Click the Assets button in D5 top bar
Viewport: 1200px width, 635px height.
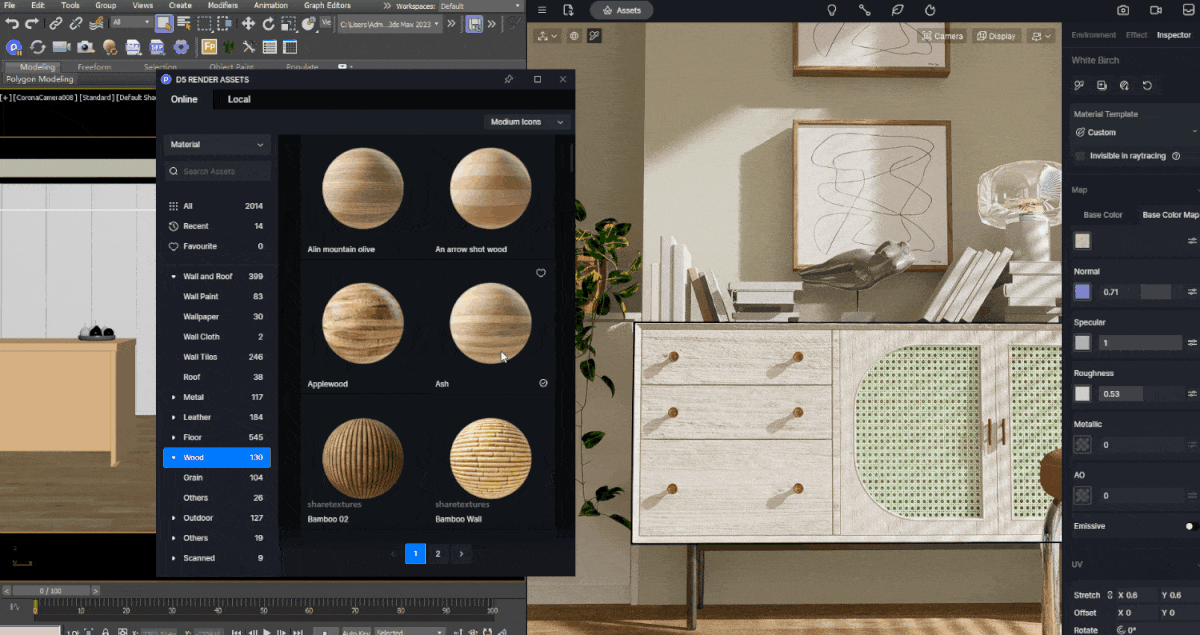click(621, 10)
